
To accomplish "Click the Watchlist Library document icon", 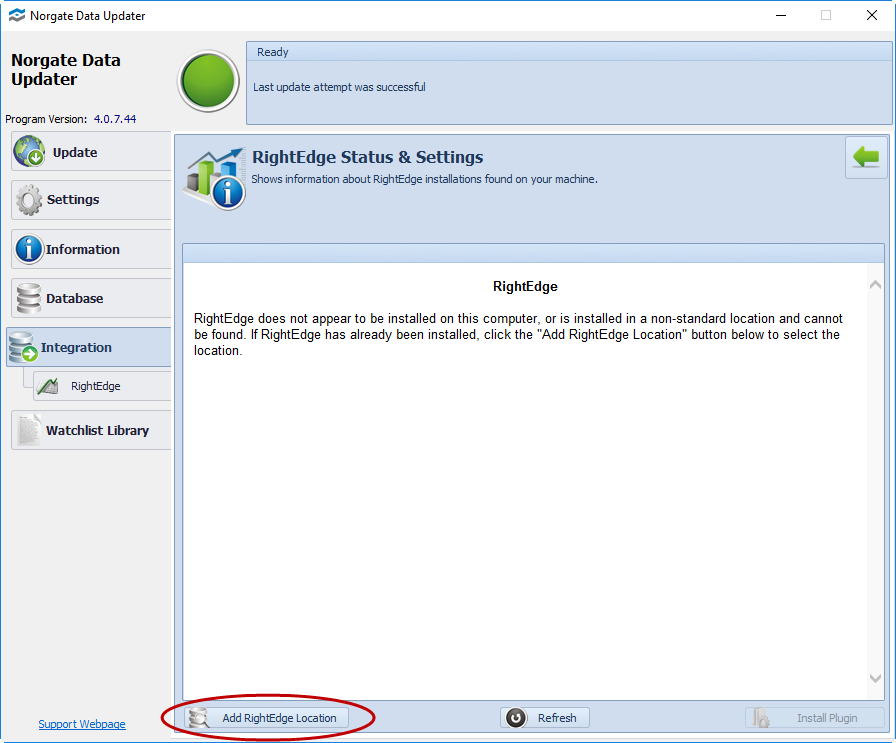I will 29,430.
